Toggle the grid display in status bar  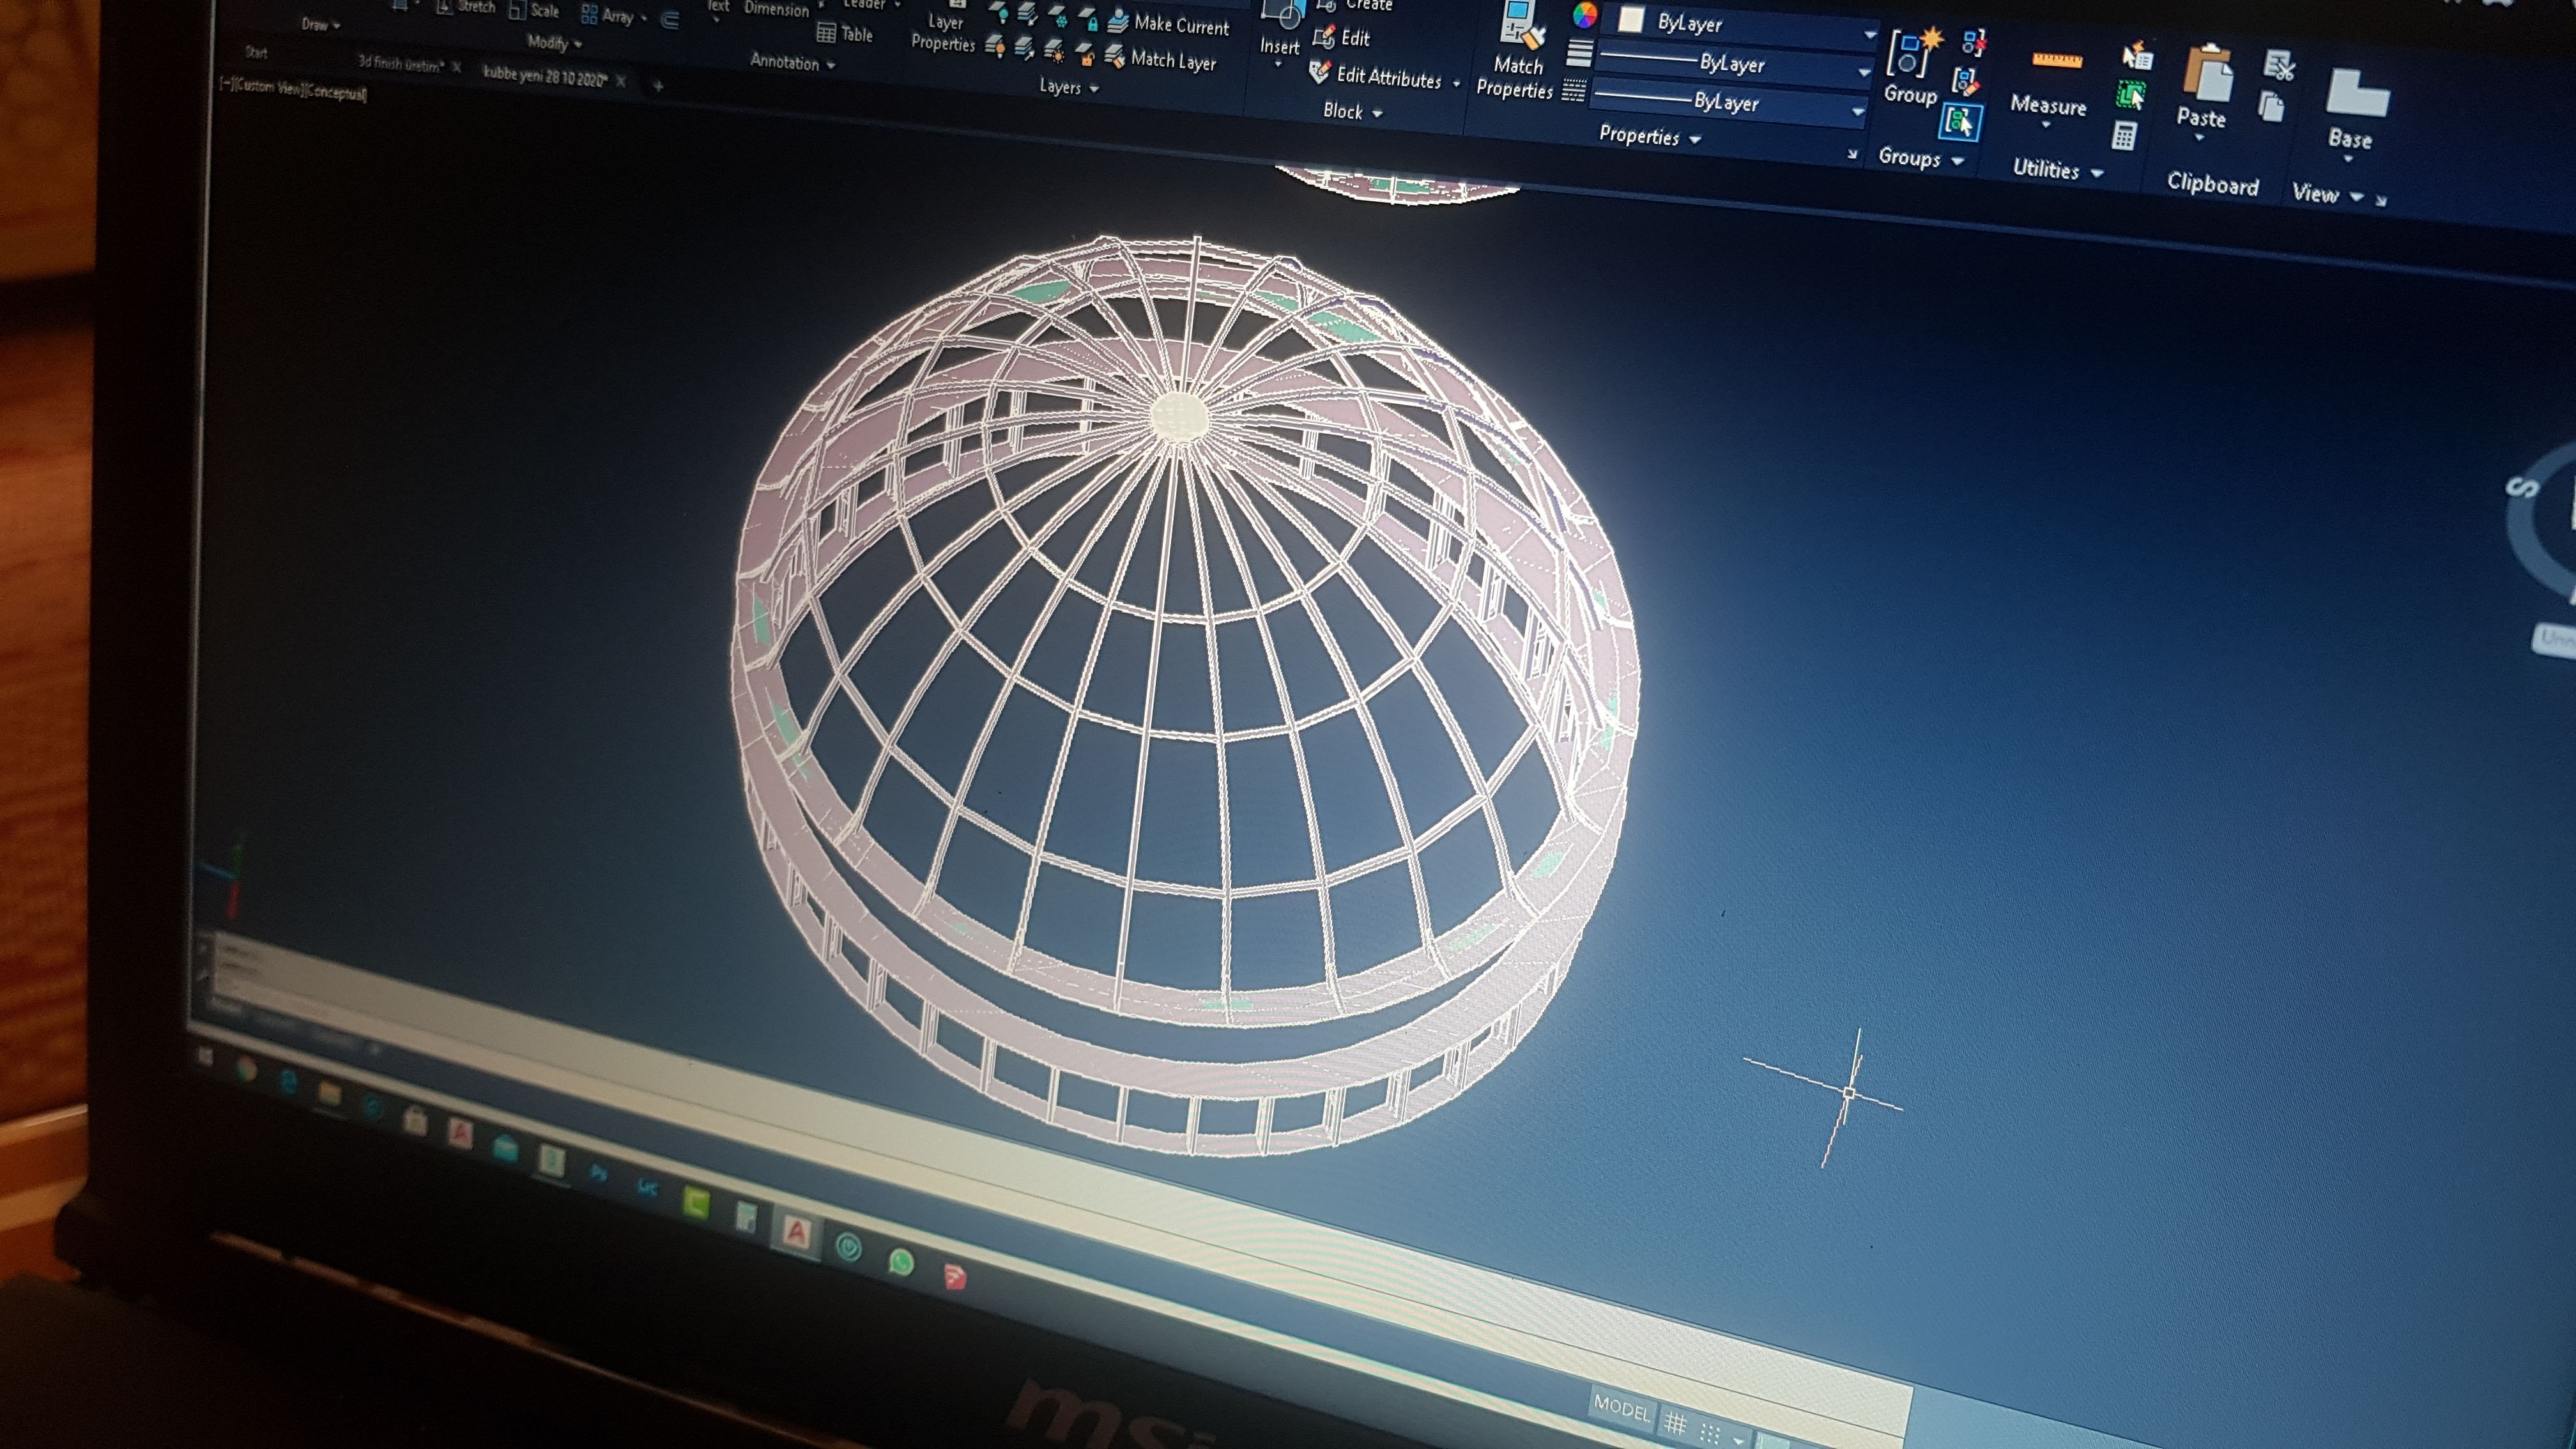coord(1676,1423)
